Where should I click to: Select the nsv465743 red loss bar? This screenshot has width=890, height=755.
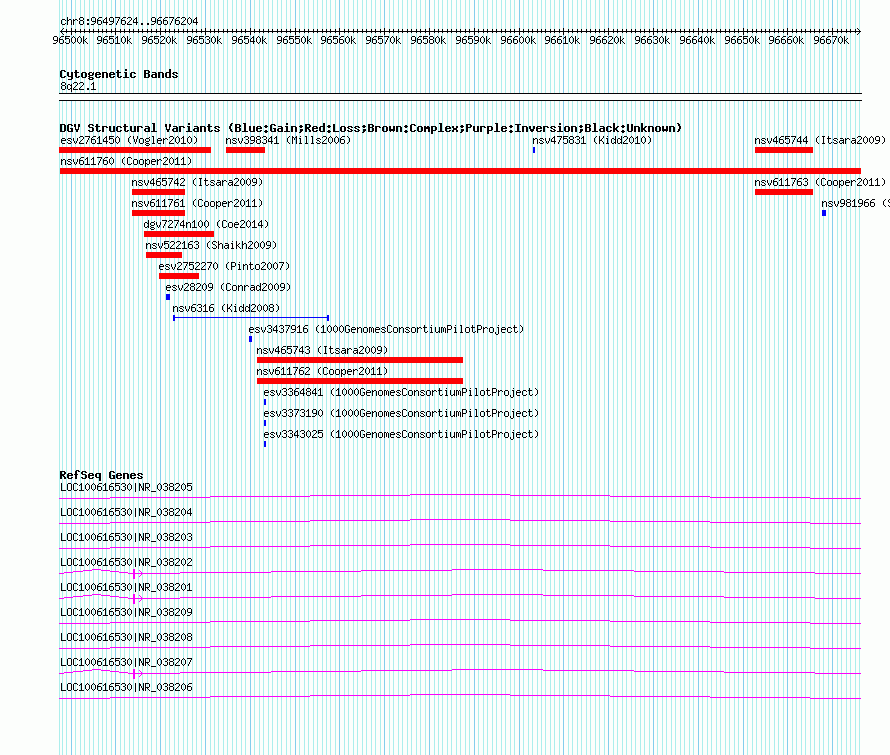(360, 360)
